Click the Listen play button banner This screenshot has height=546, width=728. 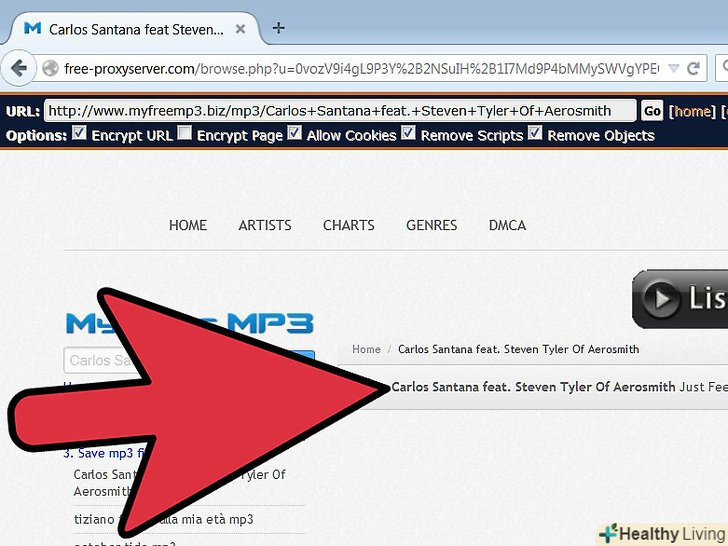680,299
